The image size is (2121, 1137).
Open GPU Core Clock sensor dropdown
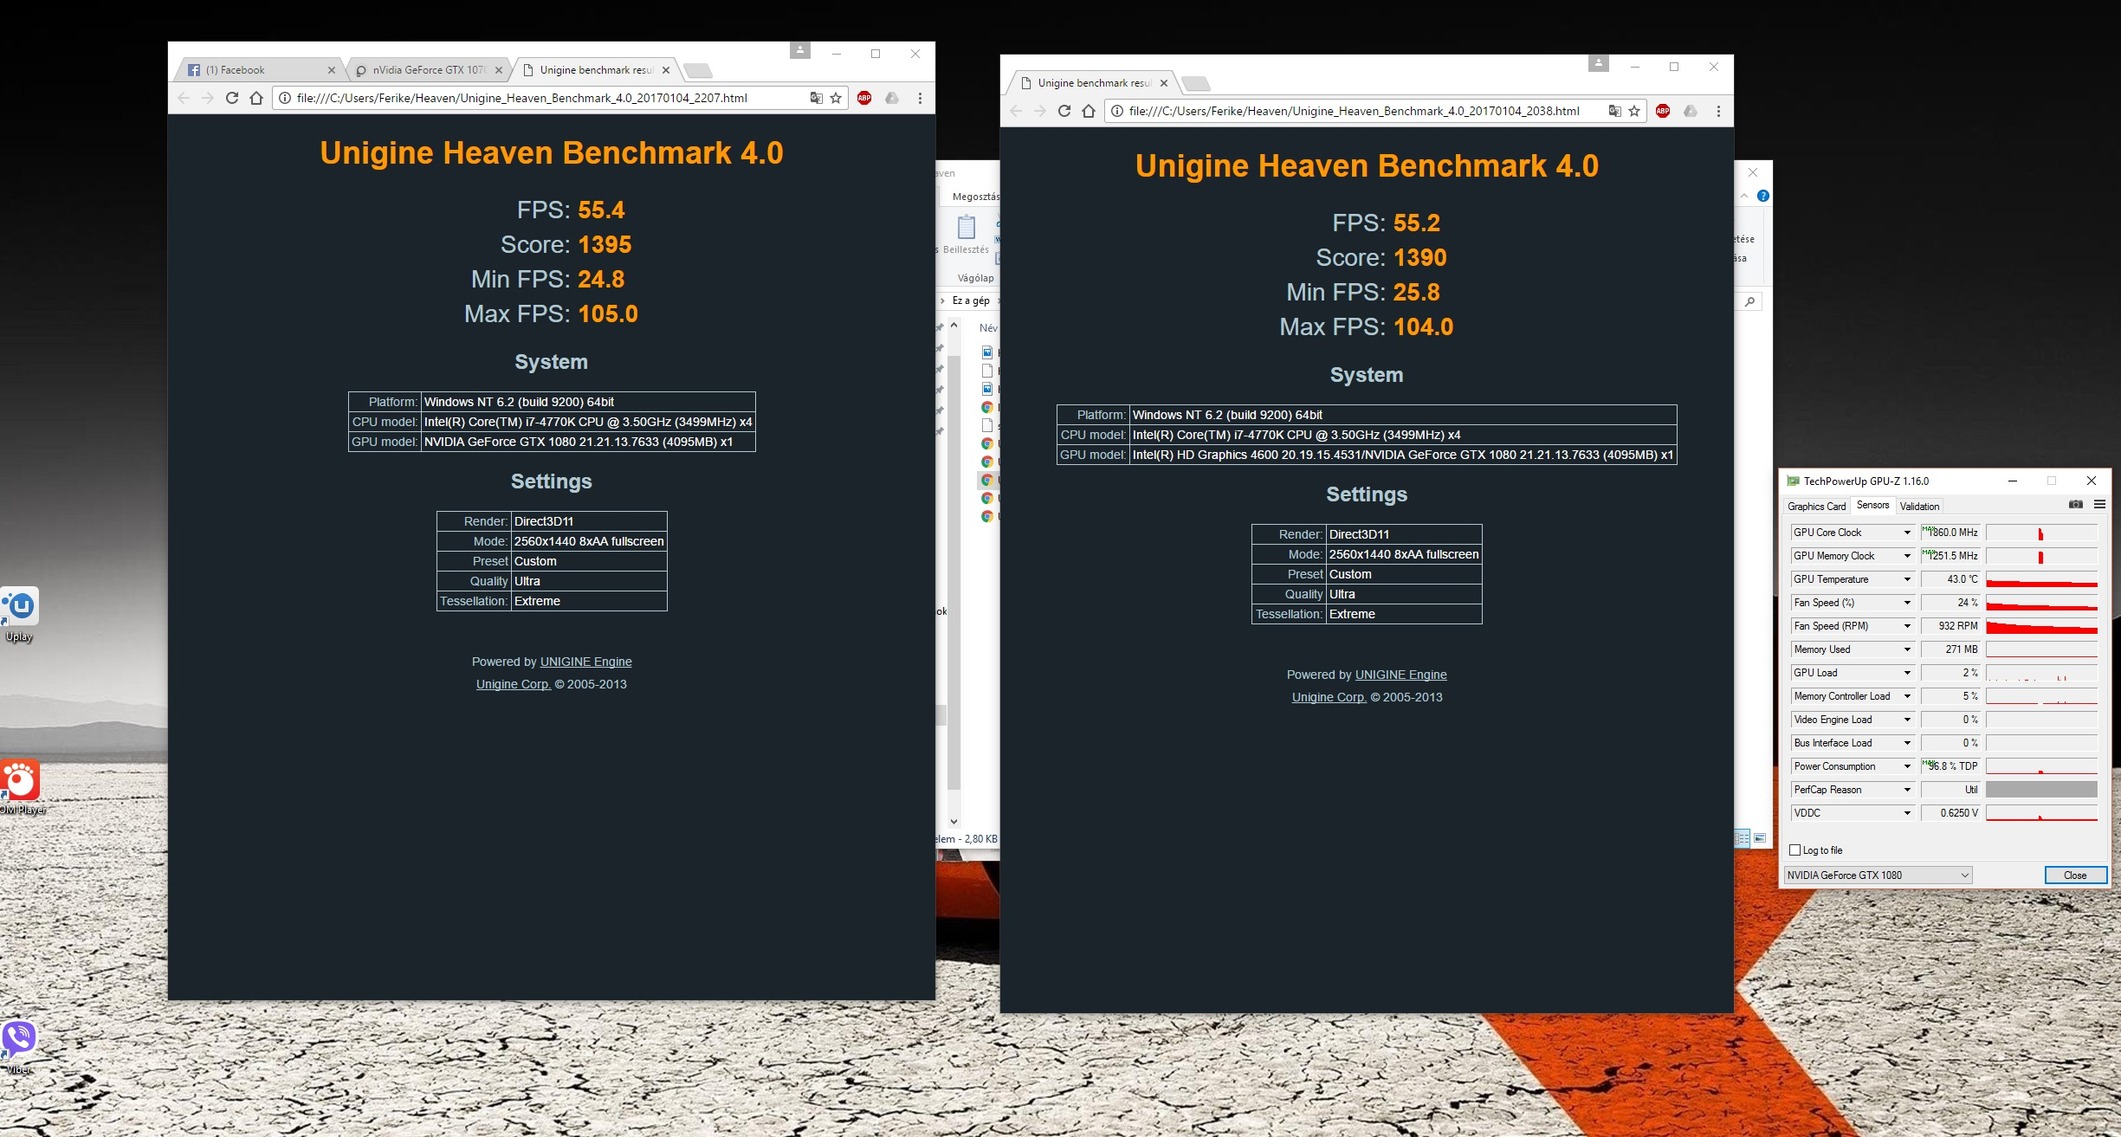[1907, 532]
